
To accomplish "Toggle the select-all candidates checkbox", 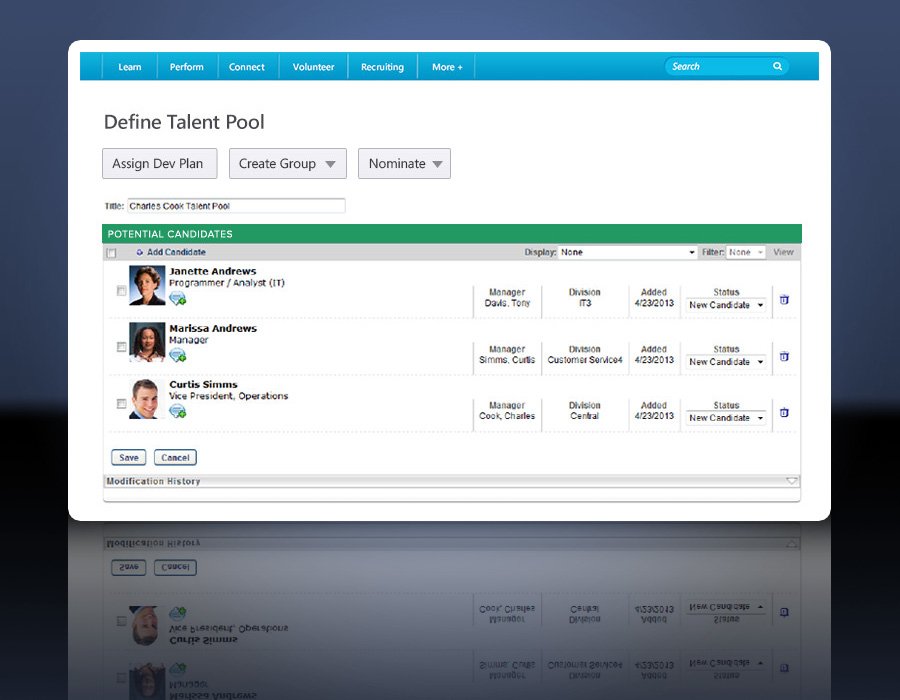I will (111, 253).
